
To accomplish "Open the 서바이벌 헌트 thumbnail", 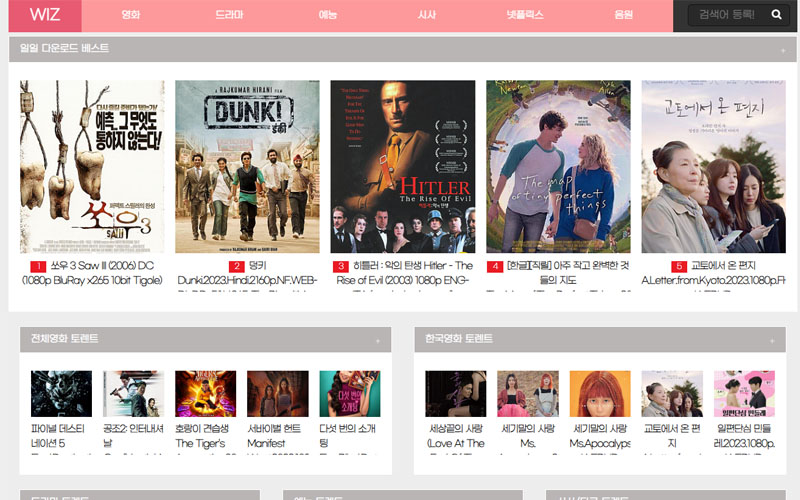I will pyautogui.click(x=278, y=393).
